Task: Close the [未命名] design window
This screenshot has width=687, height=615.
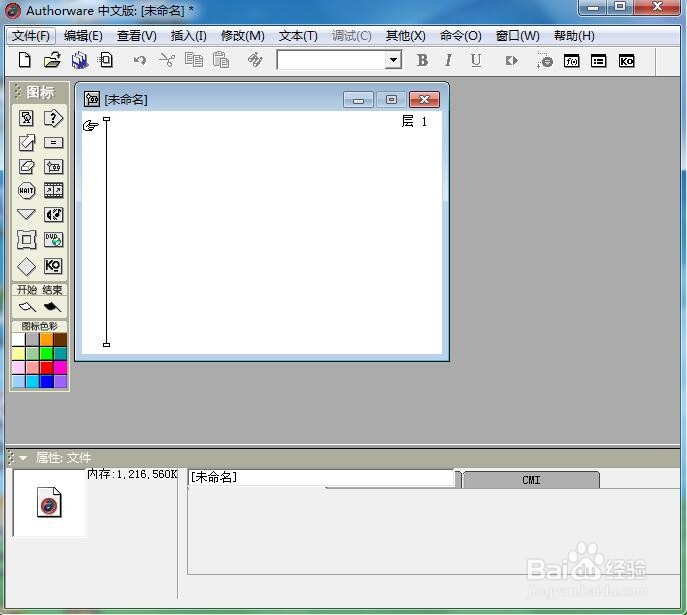Action: 424,99
